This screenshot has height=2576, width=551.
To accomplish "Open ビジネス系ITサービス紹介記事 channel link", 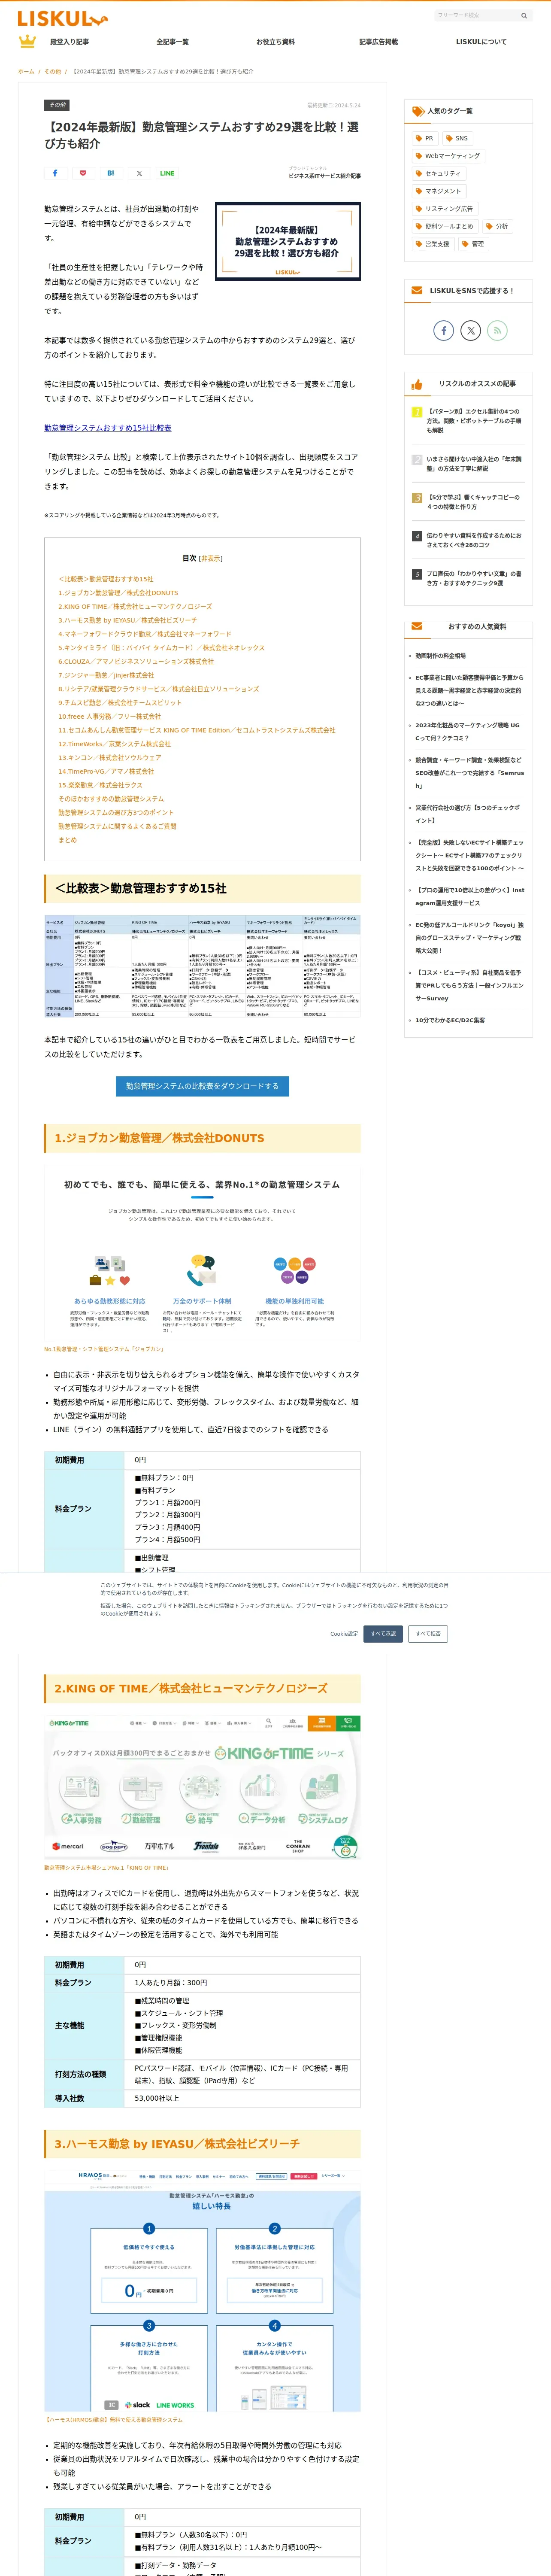I will pos(325,176).
